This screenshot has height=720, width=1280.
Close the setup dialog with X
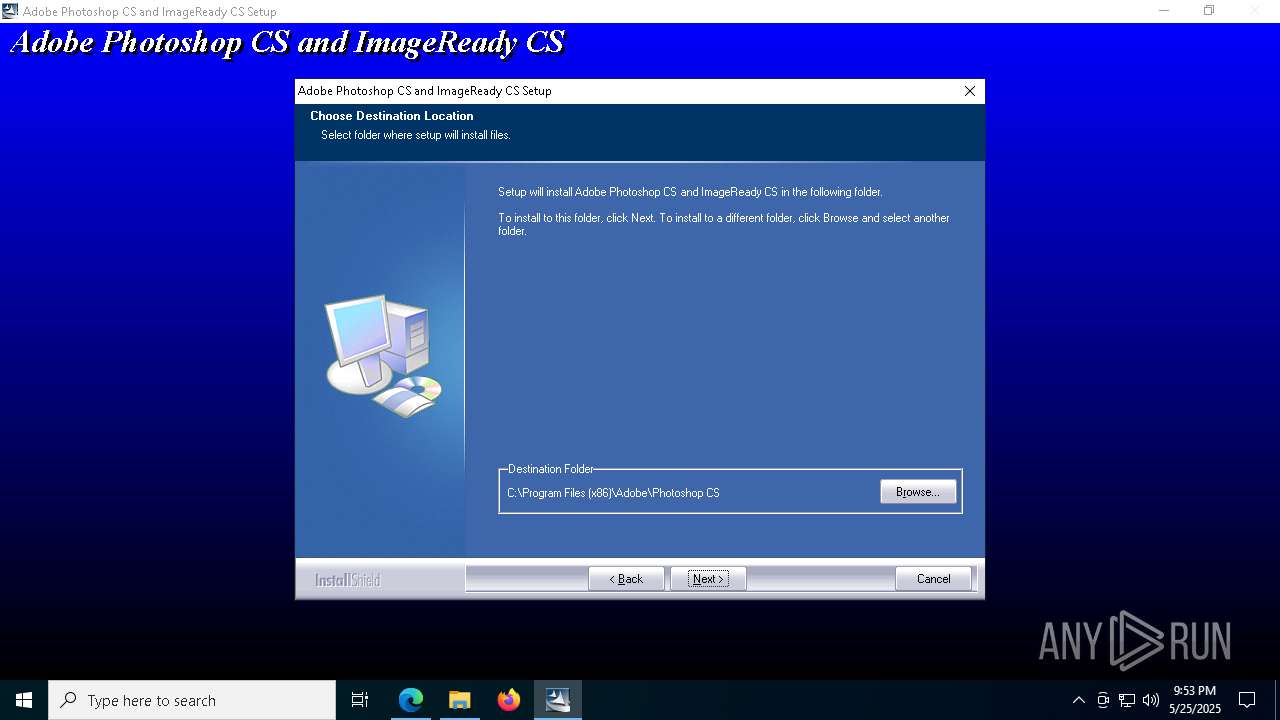[x=969, y=91]
